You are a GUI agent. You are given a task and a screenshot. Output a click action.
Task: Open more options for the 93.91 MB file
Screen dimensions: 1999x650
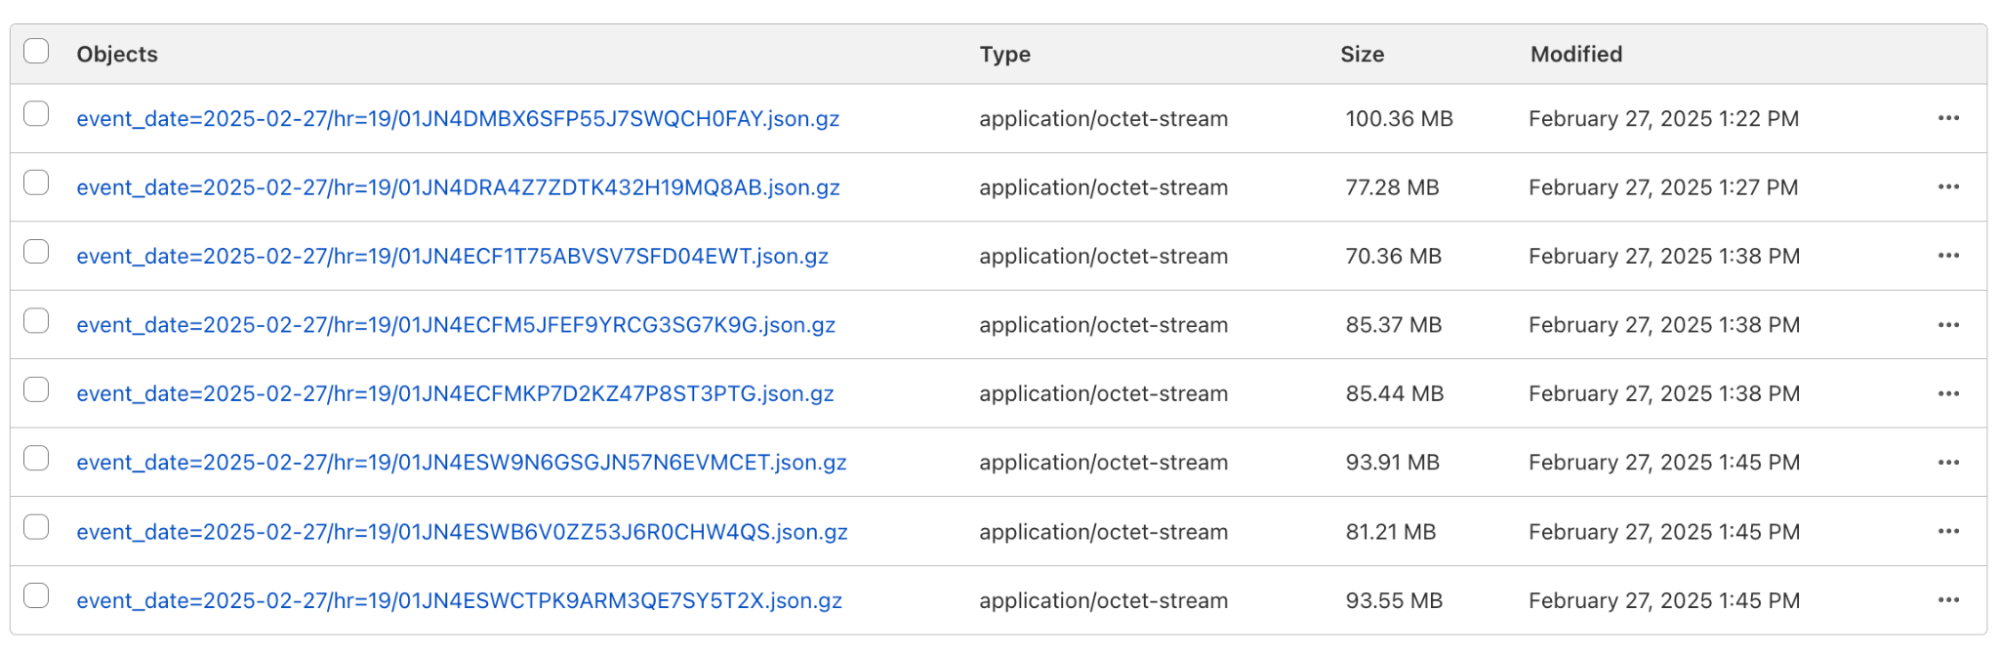1947,463
